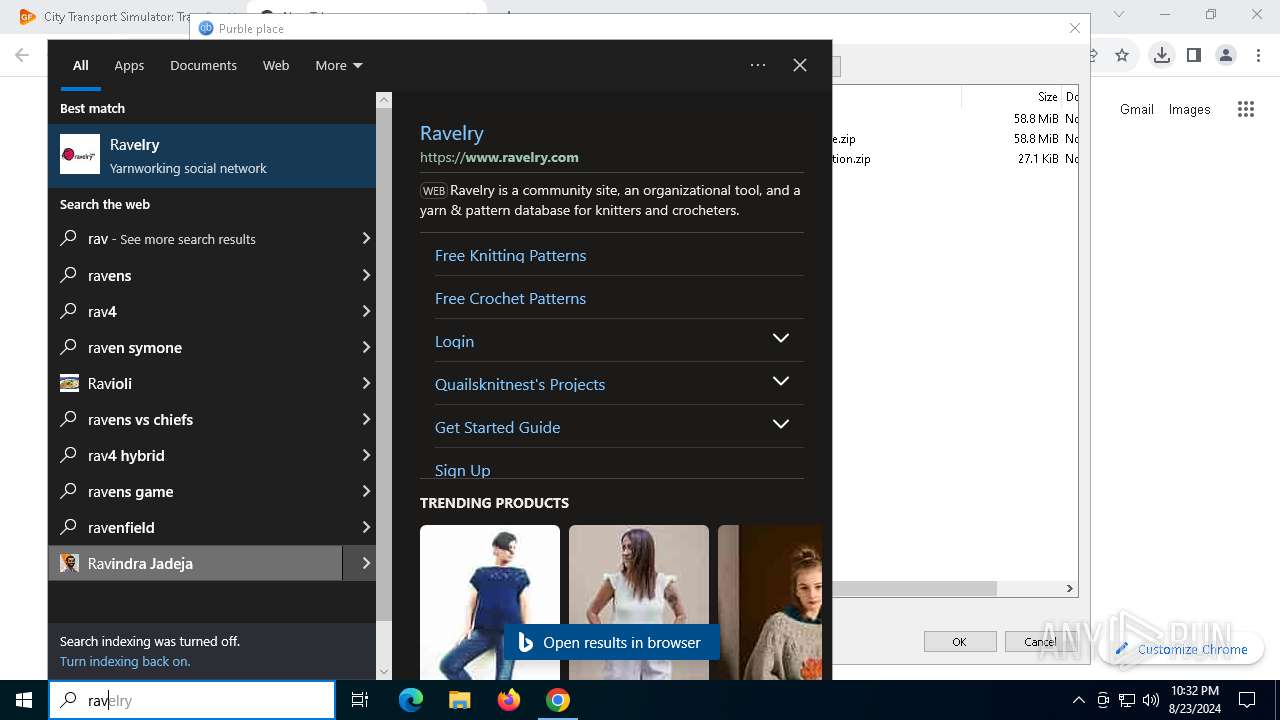Click the Gmail link in Chrome

pyautogui.click(x=1136, y=109)
